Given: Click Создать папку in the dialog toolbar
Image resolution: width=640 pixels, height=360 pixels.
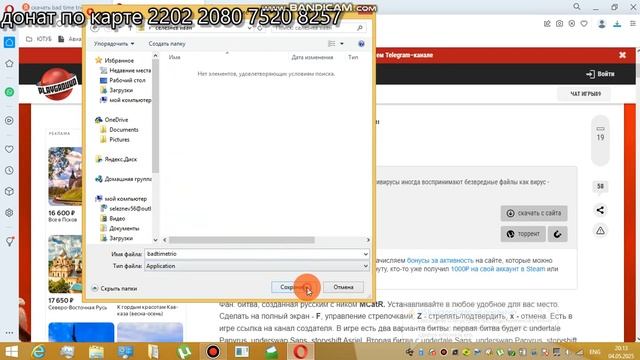Looking at the screenshot, I should click(x=167, y=43).
